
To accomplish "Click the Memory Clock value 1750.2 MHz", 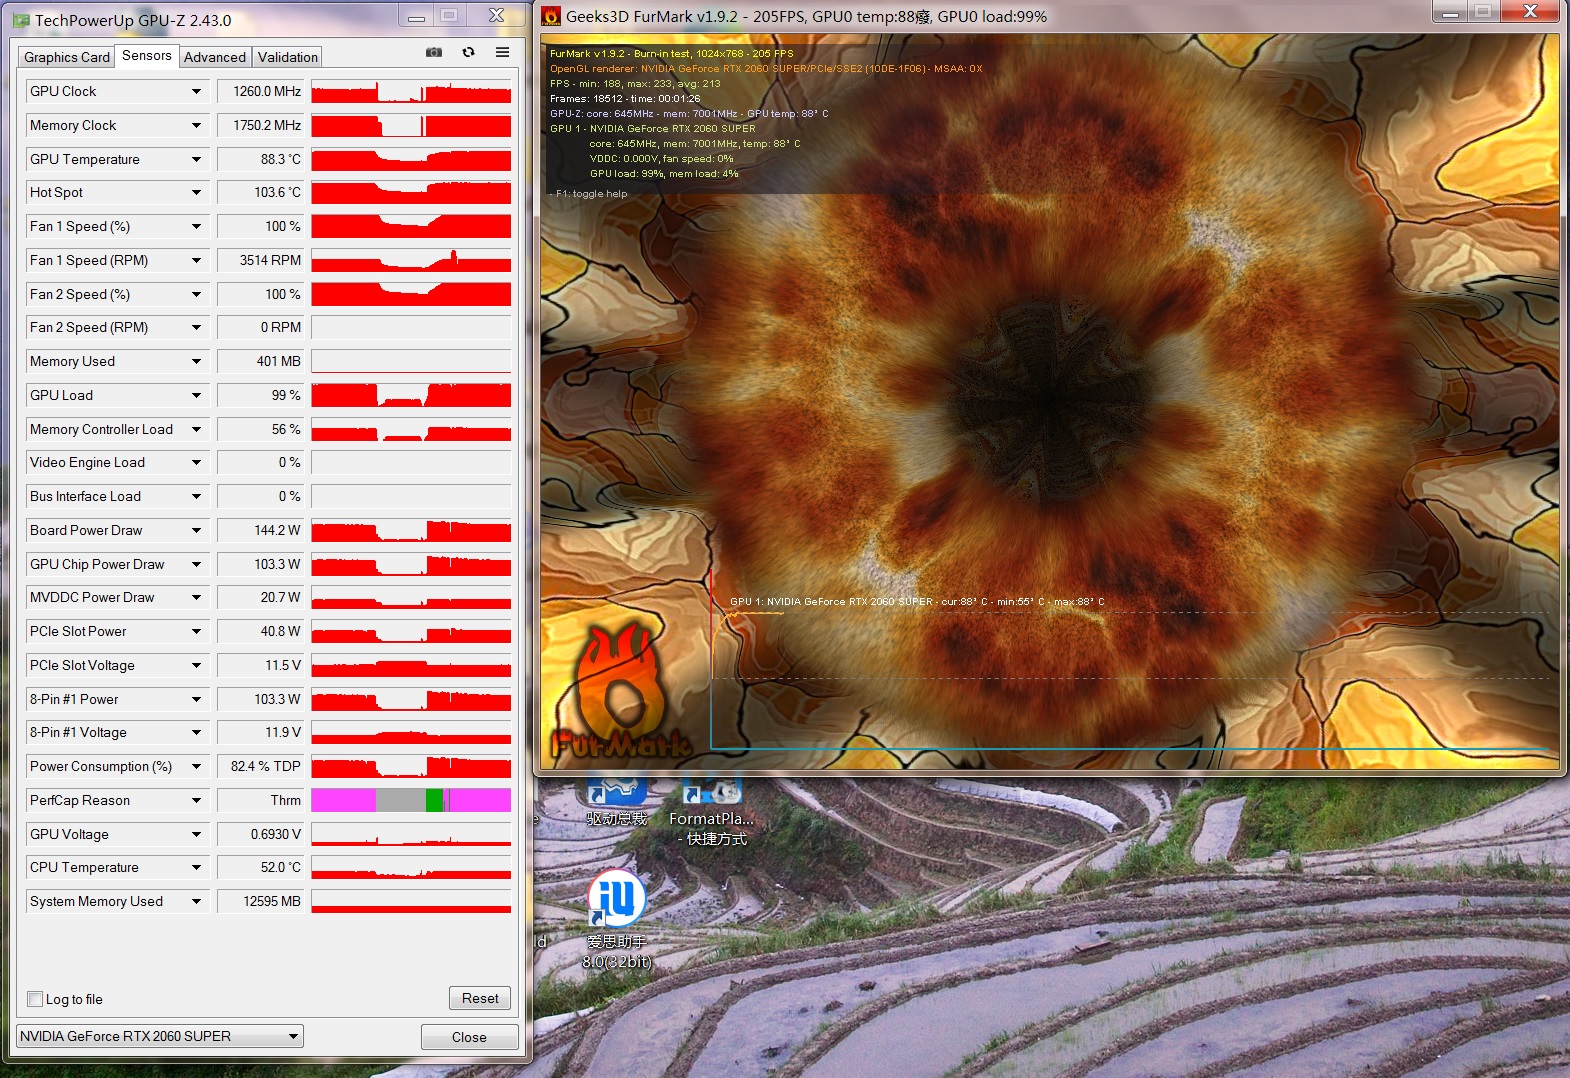I will click(x=260, y=125).
